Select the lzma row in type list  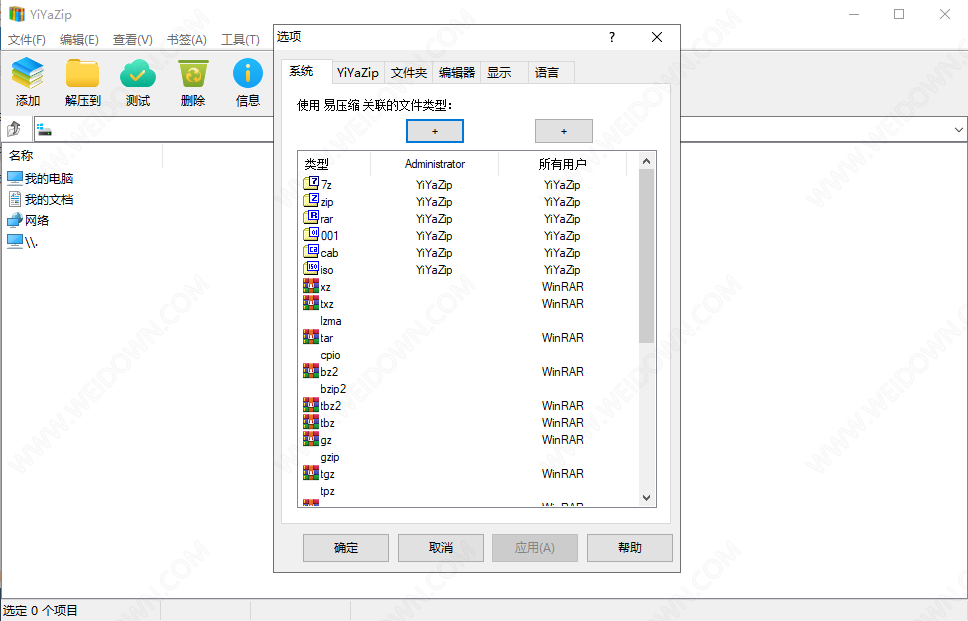pos(468,321)
